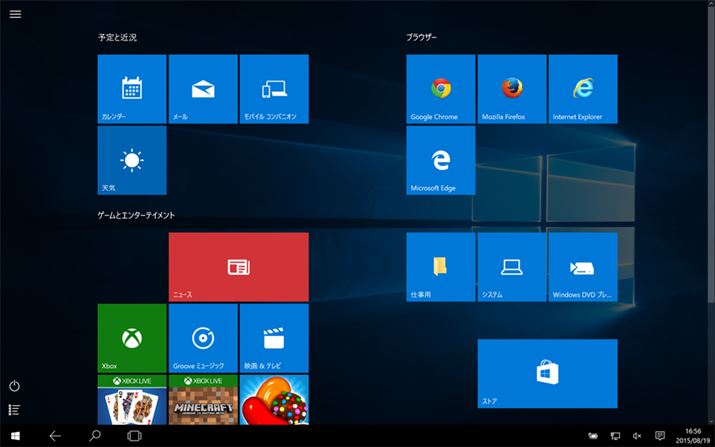Screen dimensions: 715x447
Task: Open the Google Chrome tile
Action: pyautogui.click(x=440, y=89)
